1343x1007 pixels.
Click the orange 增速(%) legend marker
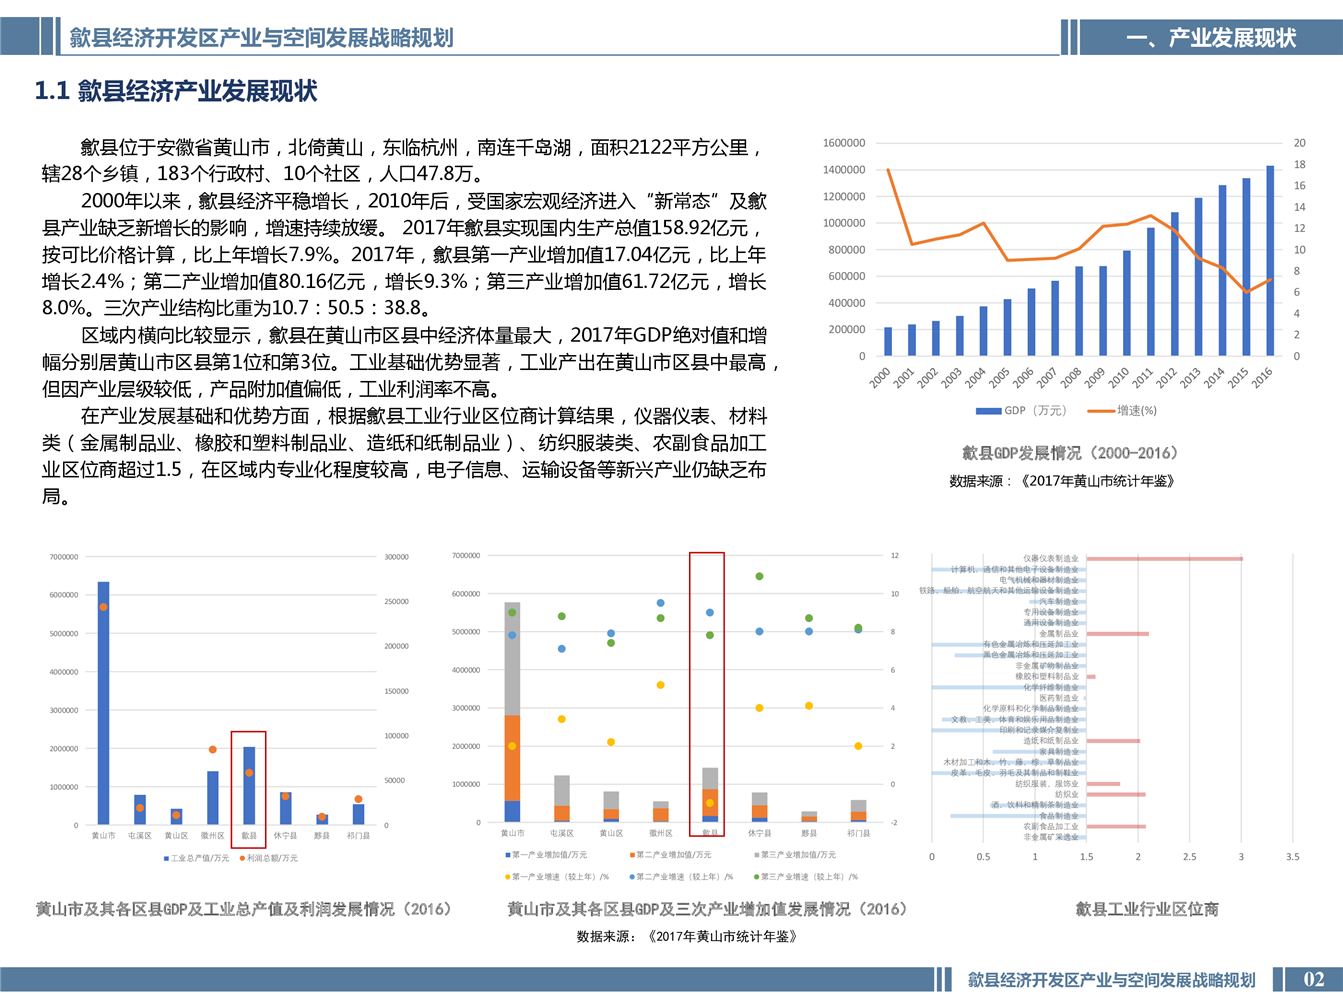pyautogui.click(x=1100, y=411)
